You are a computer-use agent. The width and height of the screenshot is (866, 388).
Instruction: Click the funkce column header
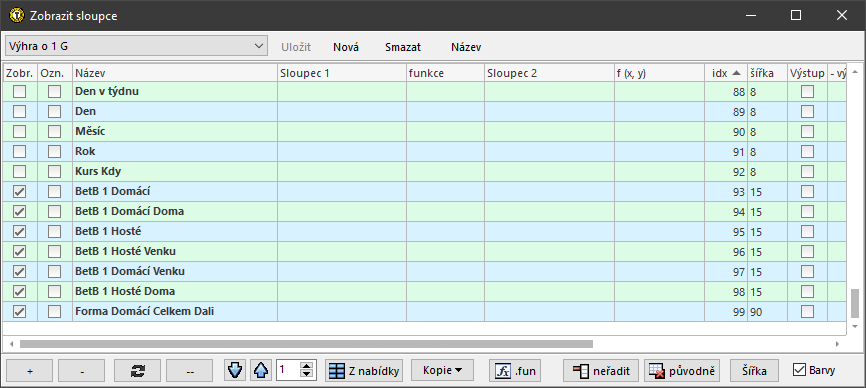(x=446, y=73)
